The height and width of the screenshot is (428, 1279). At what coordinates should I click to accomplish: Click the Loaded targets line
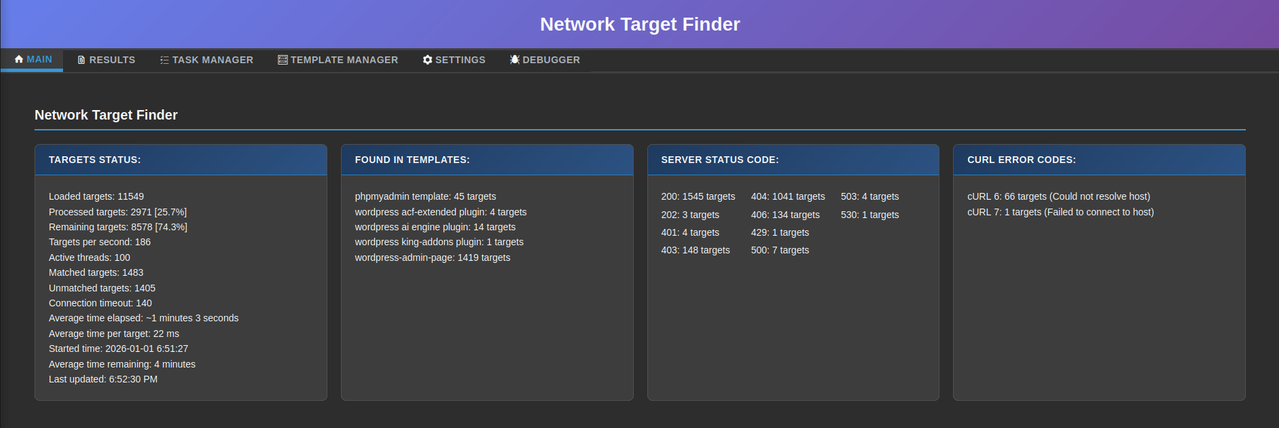click(96, 197)
